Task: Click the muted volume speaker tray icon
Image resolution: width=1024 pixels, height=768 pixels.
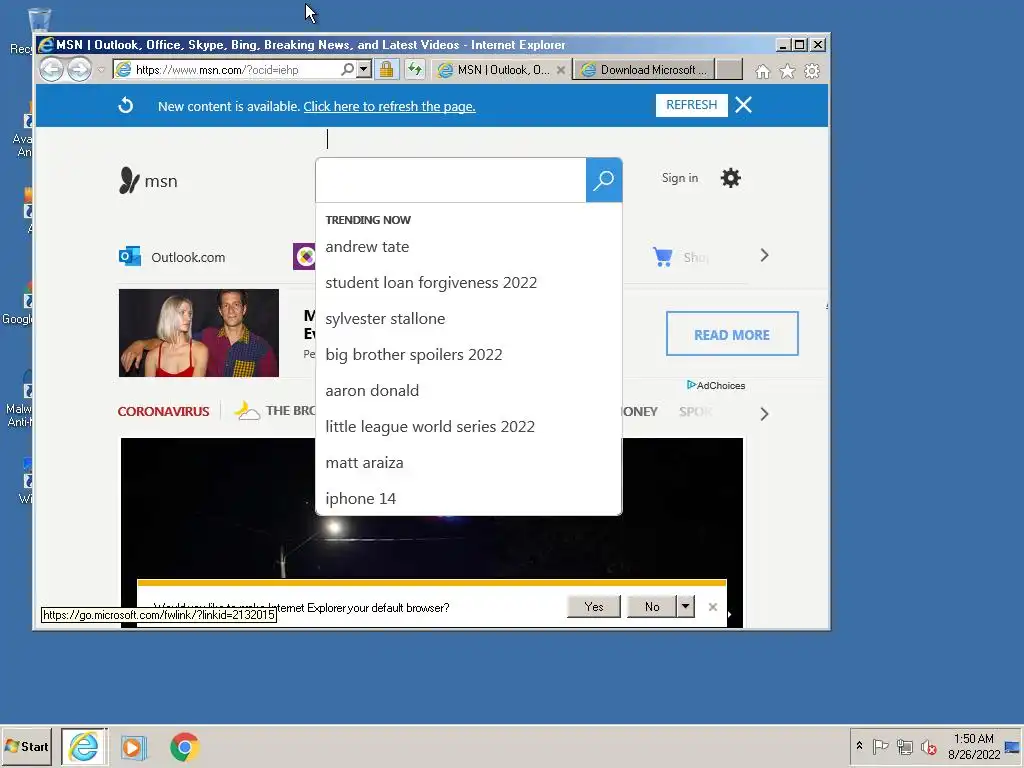Action: point(928,746)
